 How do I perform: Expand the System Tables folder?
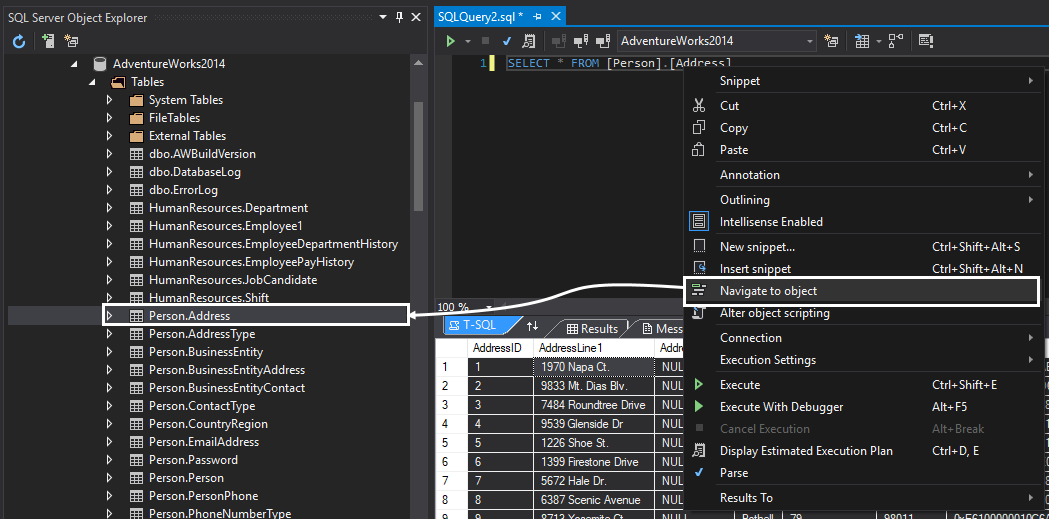point(110,100)
